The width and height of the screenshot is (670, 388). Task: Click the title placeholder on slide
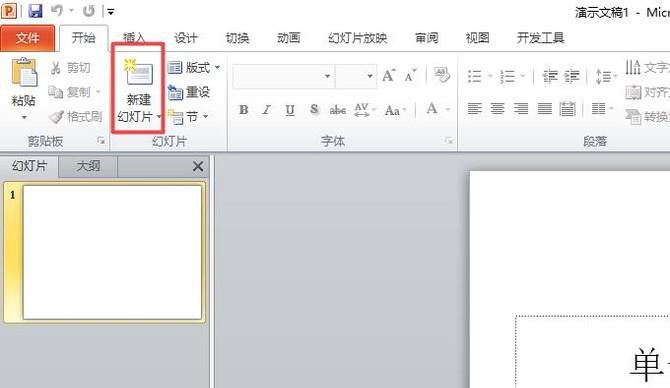pos(593,351)
